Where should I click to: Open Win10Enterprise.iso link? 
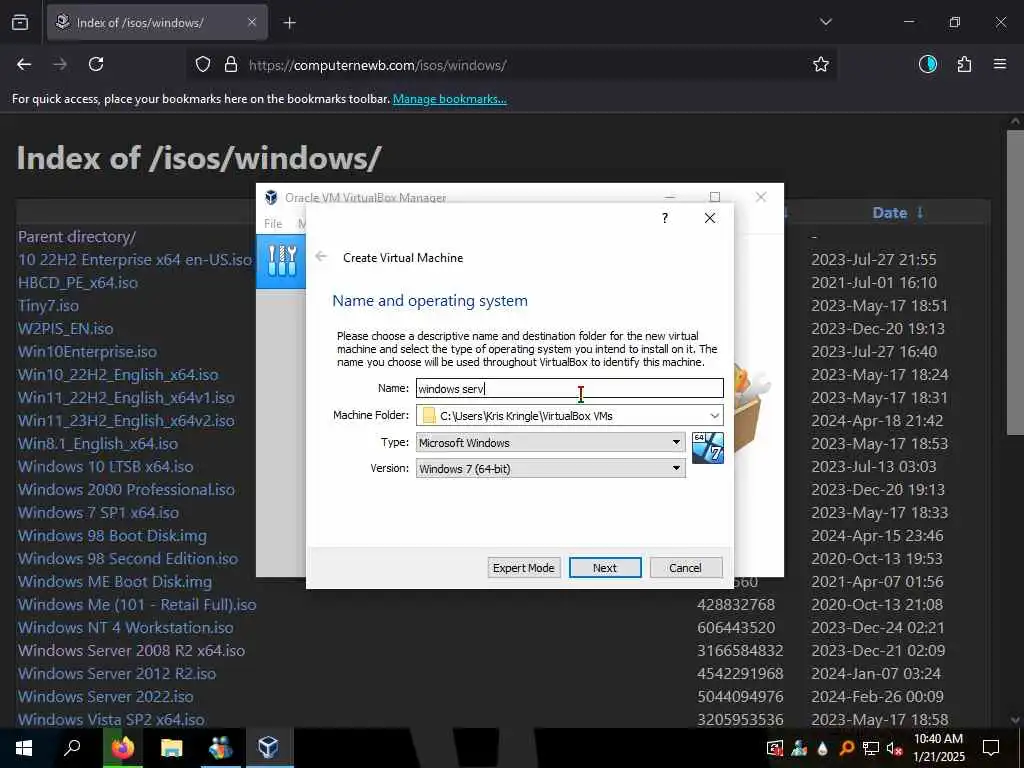click(x=88, y=351)
